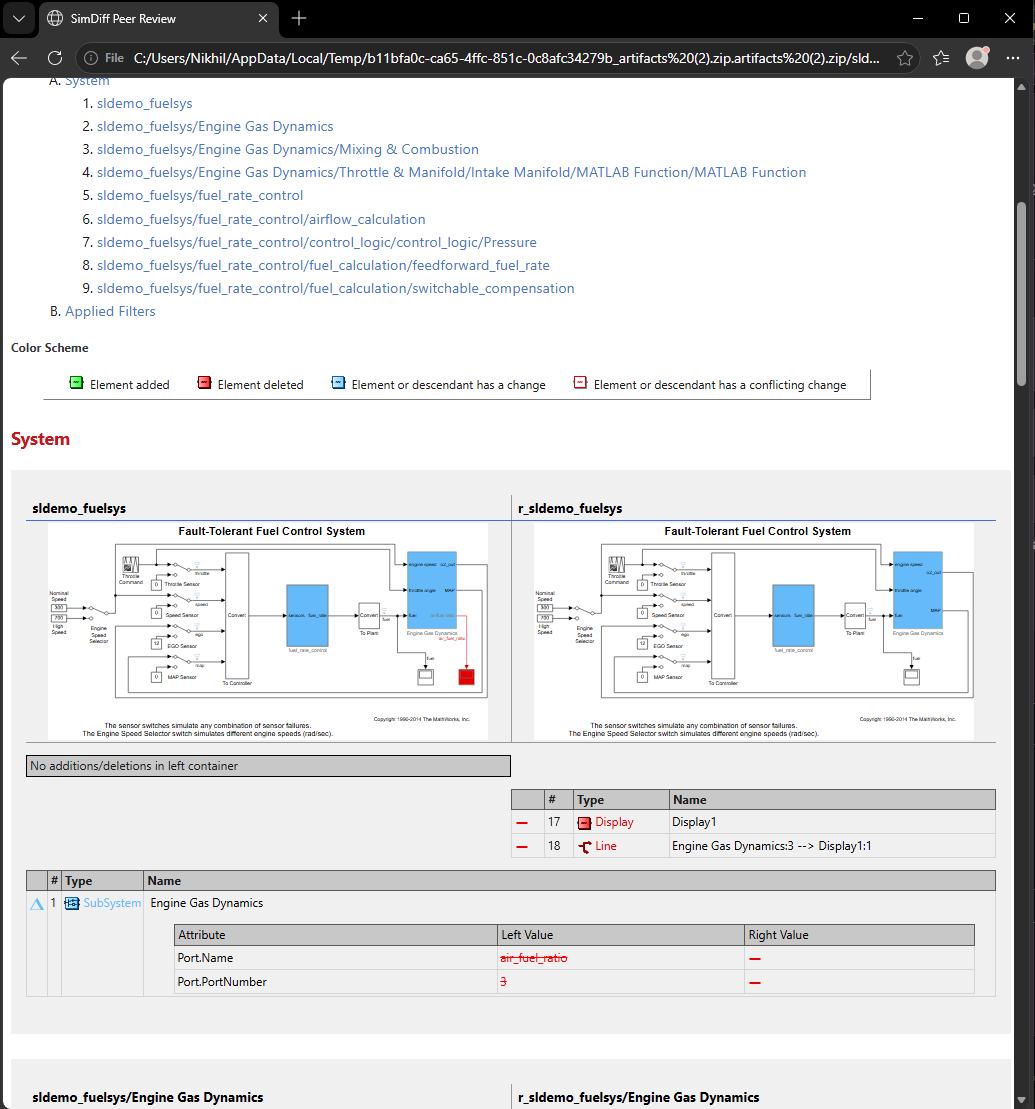Click the red Line type link
The image size is (1035, 1109).
(x=606, y=846)
